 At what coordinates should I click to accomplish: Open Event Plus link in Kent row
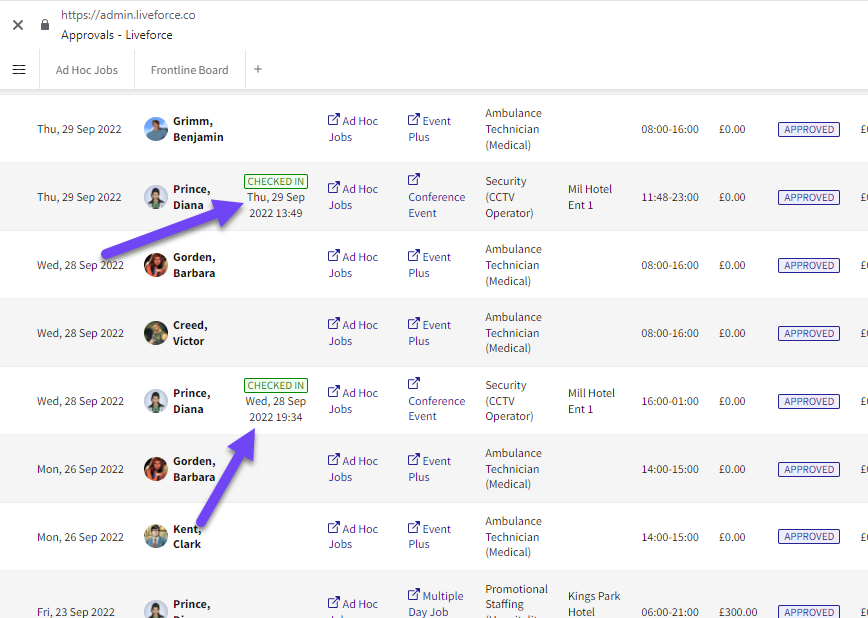[429, 537]
